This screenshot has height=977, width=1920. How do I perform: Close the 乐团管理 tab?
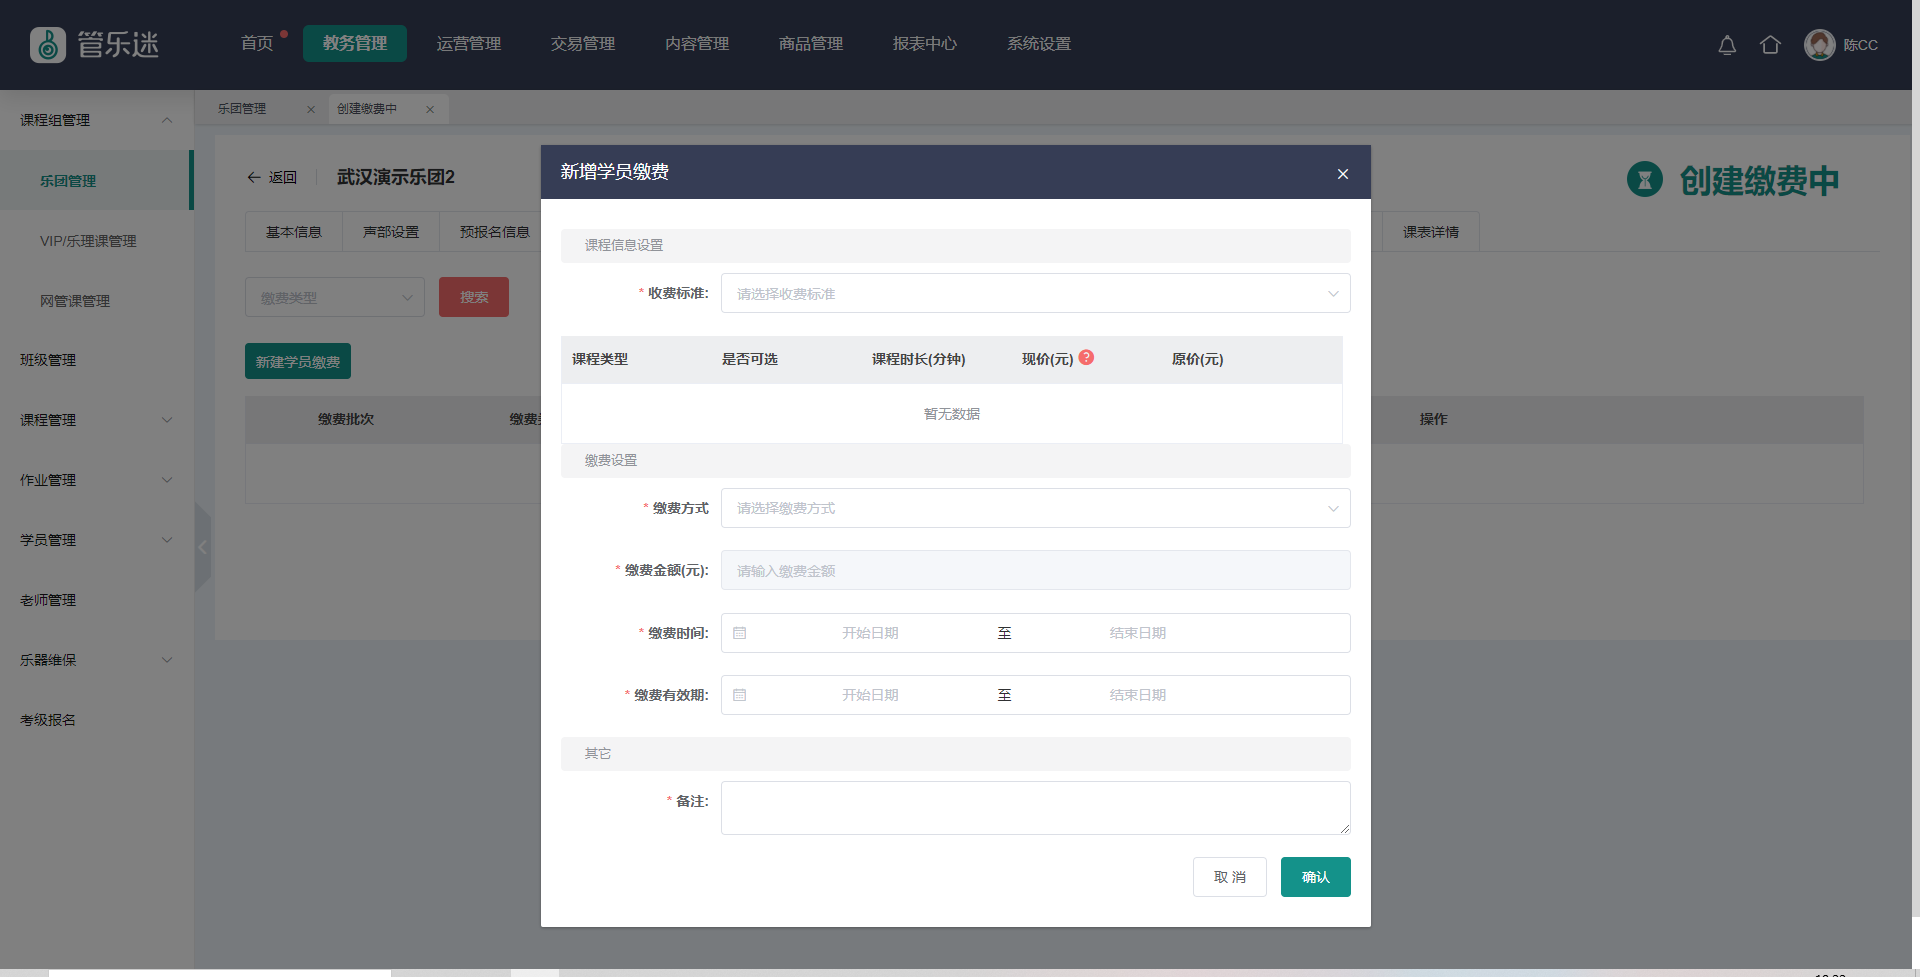(311, 110)
